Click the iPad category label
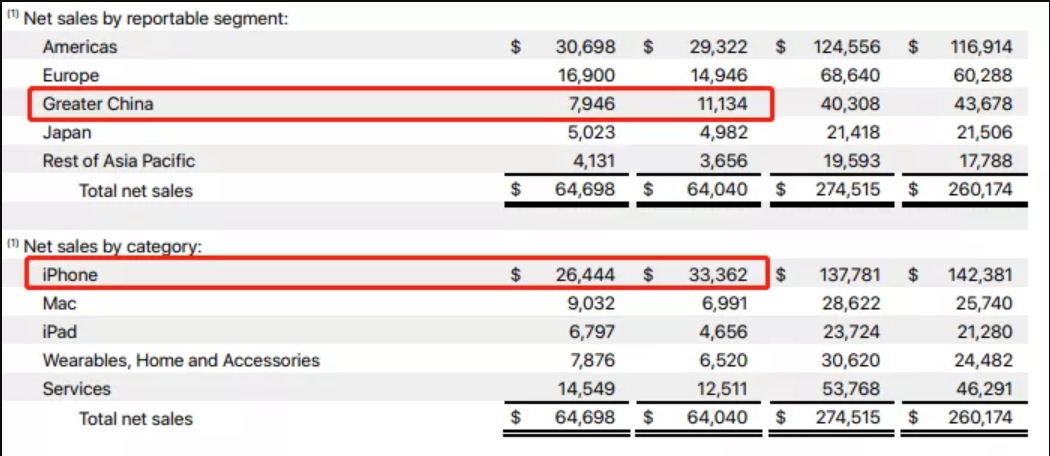Screen dimensions: 1050x456 click(60, 331)
